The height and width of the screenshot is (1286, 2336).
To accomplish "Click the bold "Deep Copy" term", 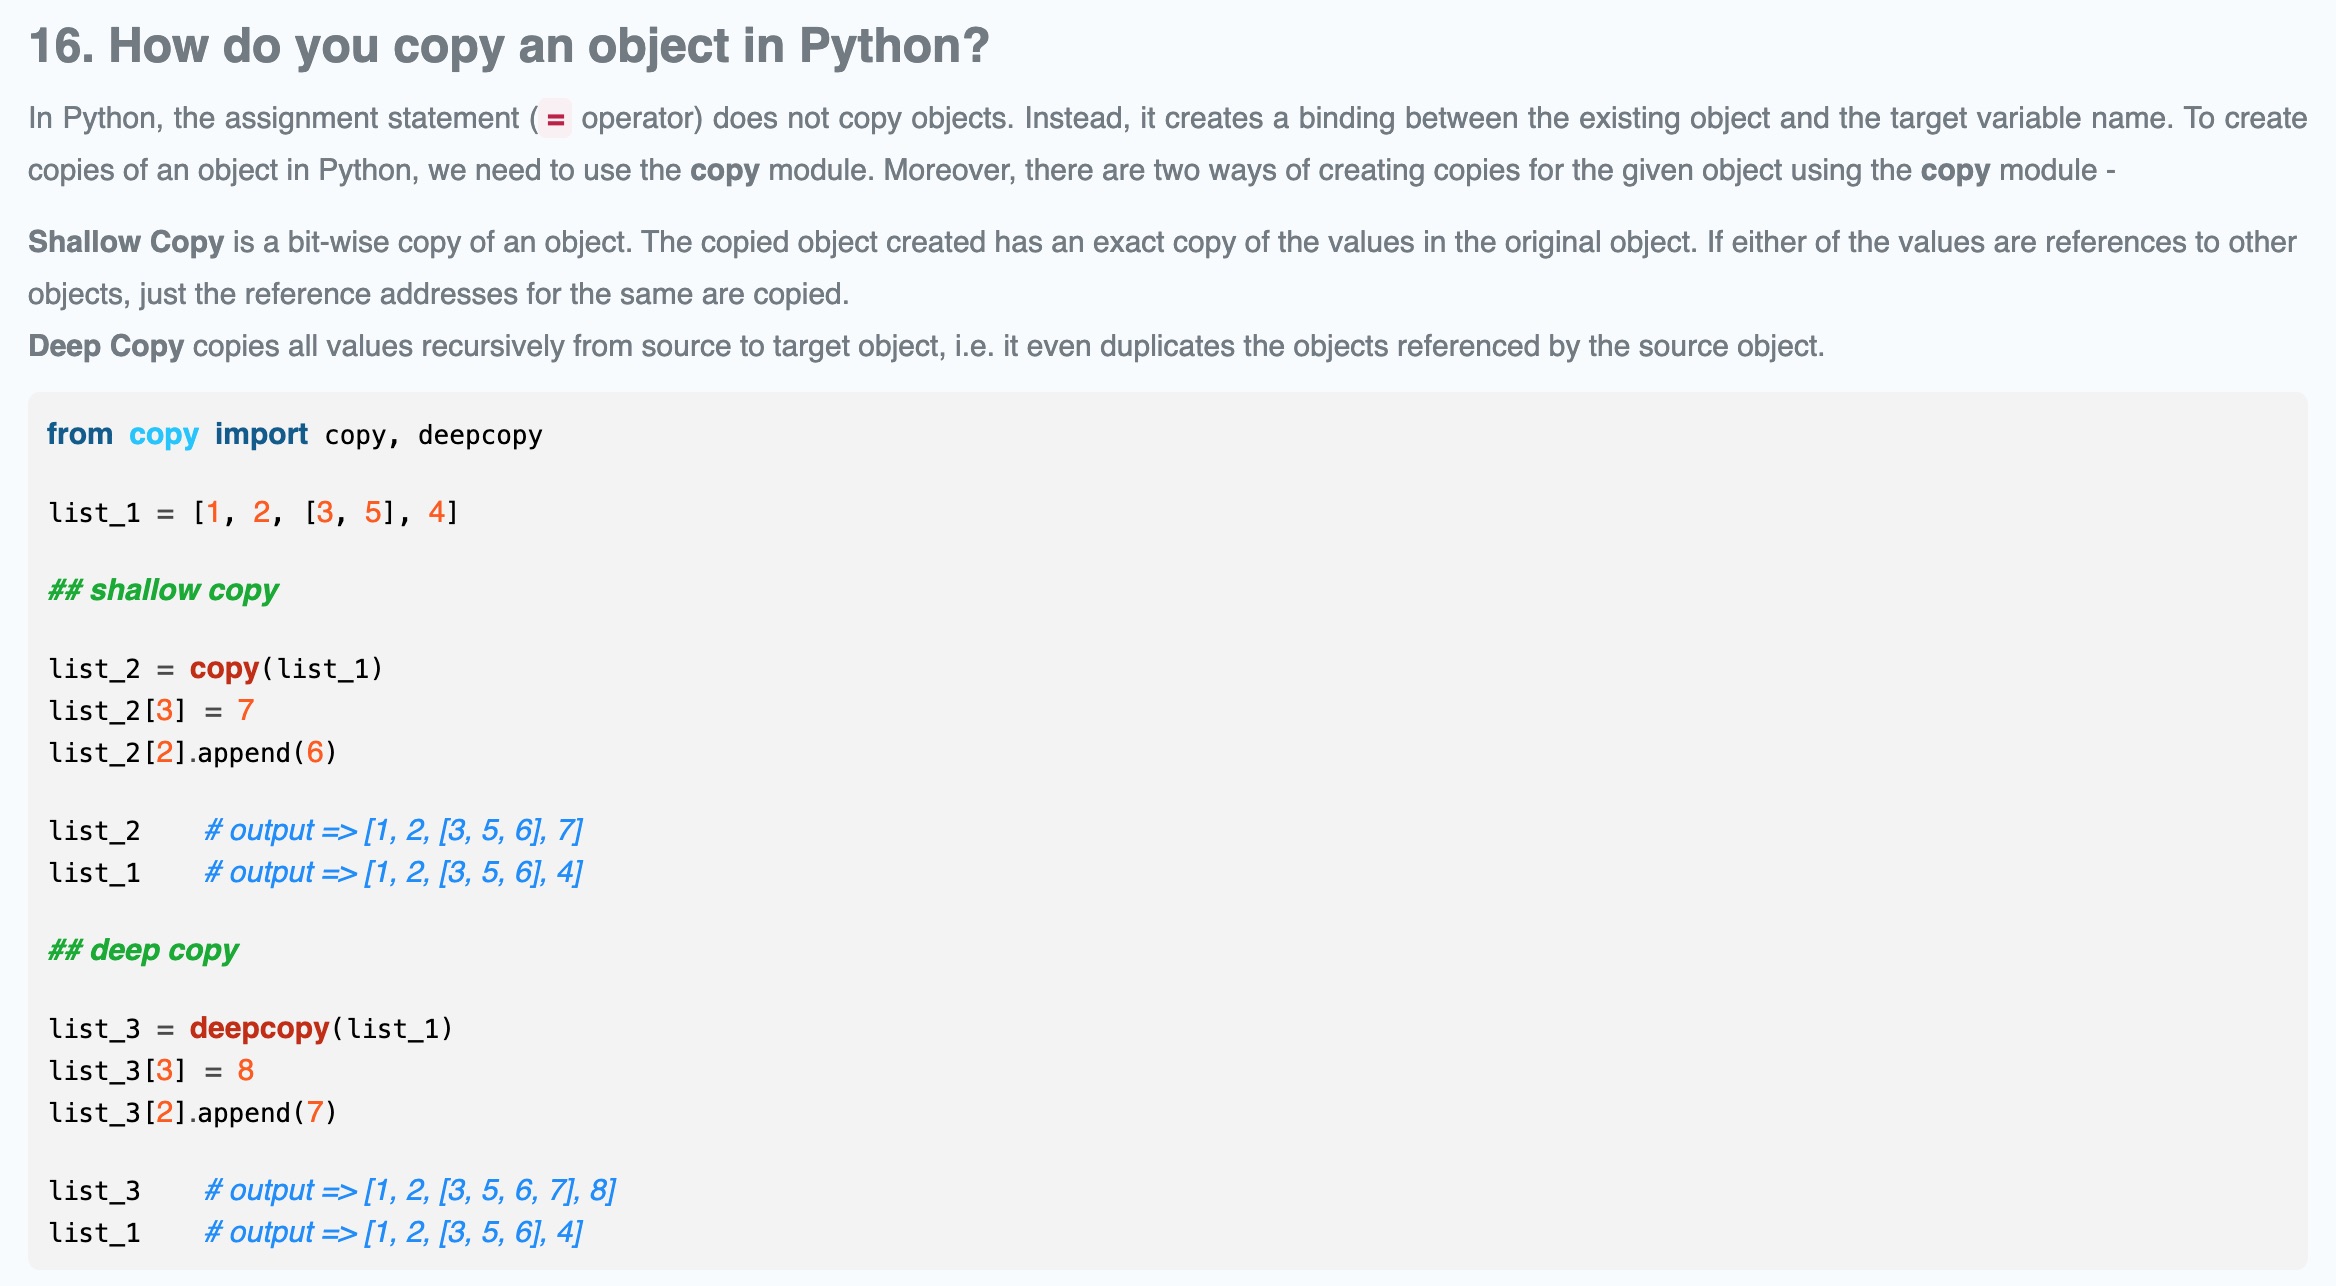I will (x=106, y=346).
